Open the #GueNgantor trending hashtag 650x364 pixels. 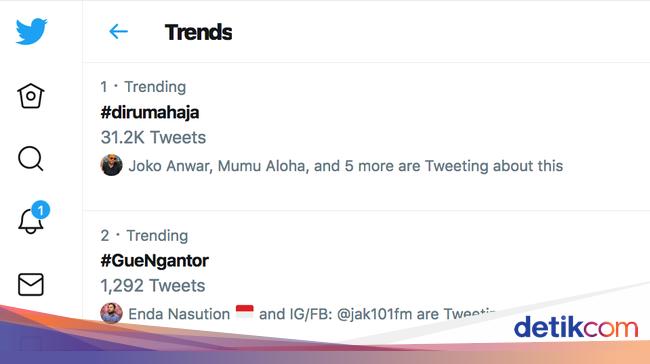154,261
